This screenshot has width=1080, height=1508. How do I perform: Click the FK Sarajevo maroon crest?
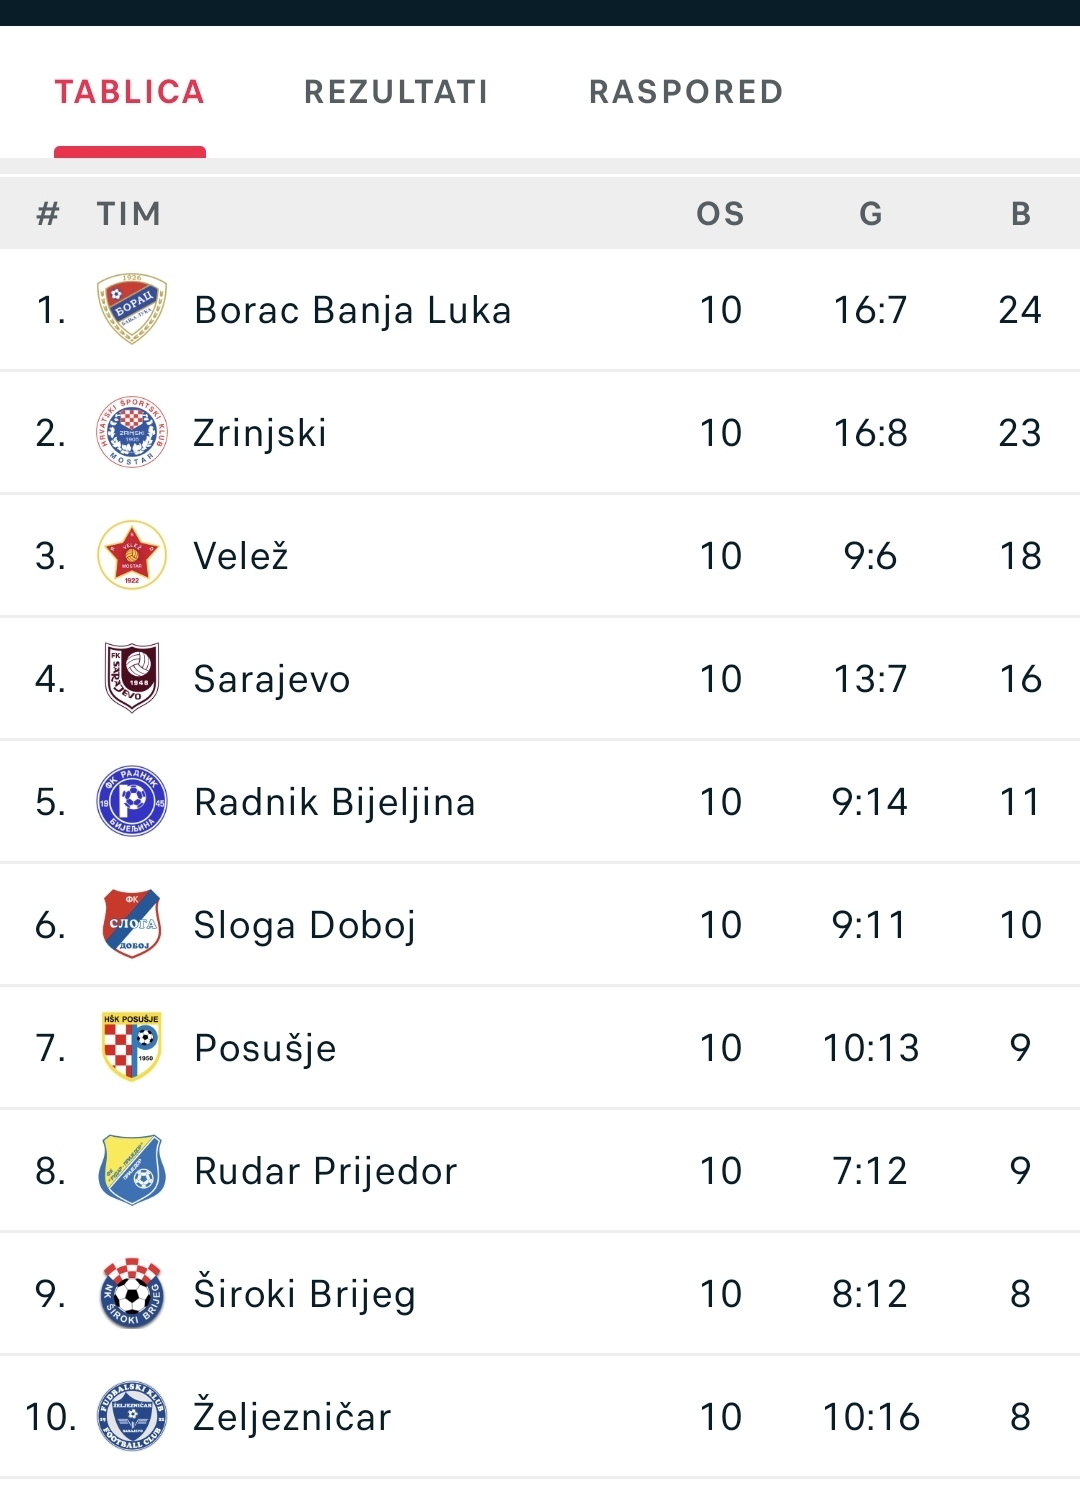132,678
